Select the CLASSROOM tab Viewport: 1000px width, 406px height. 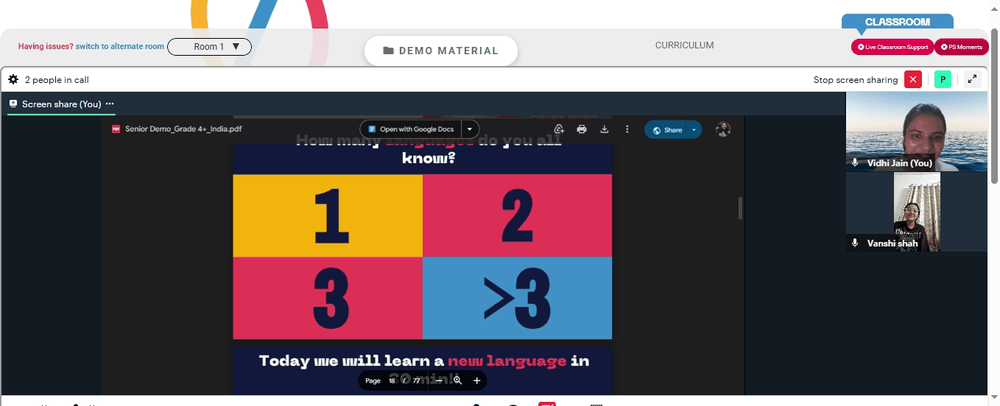(897, 22)
